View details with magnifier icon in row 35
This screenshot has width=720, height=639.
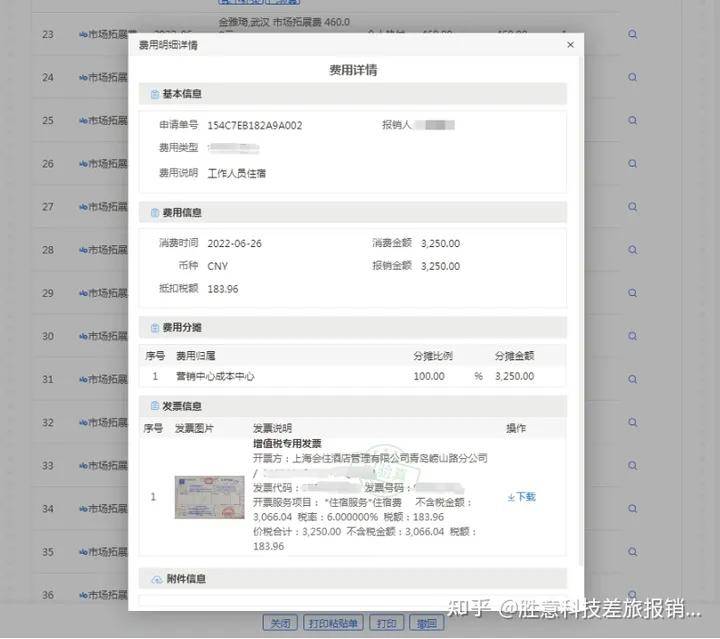[x=632, y=552]
